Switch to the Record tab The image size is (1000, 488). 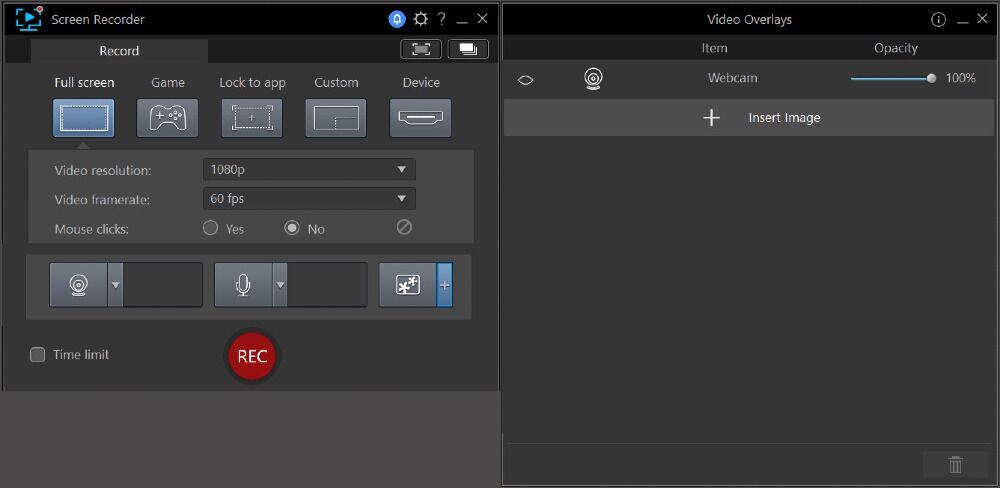coord(119,51)
